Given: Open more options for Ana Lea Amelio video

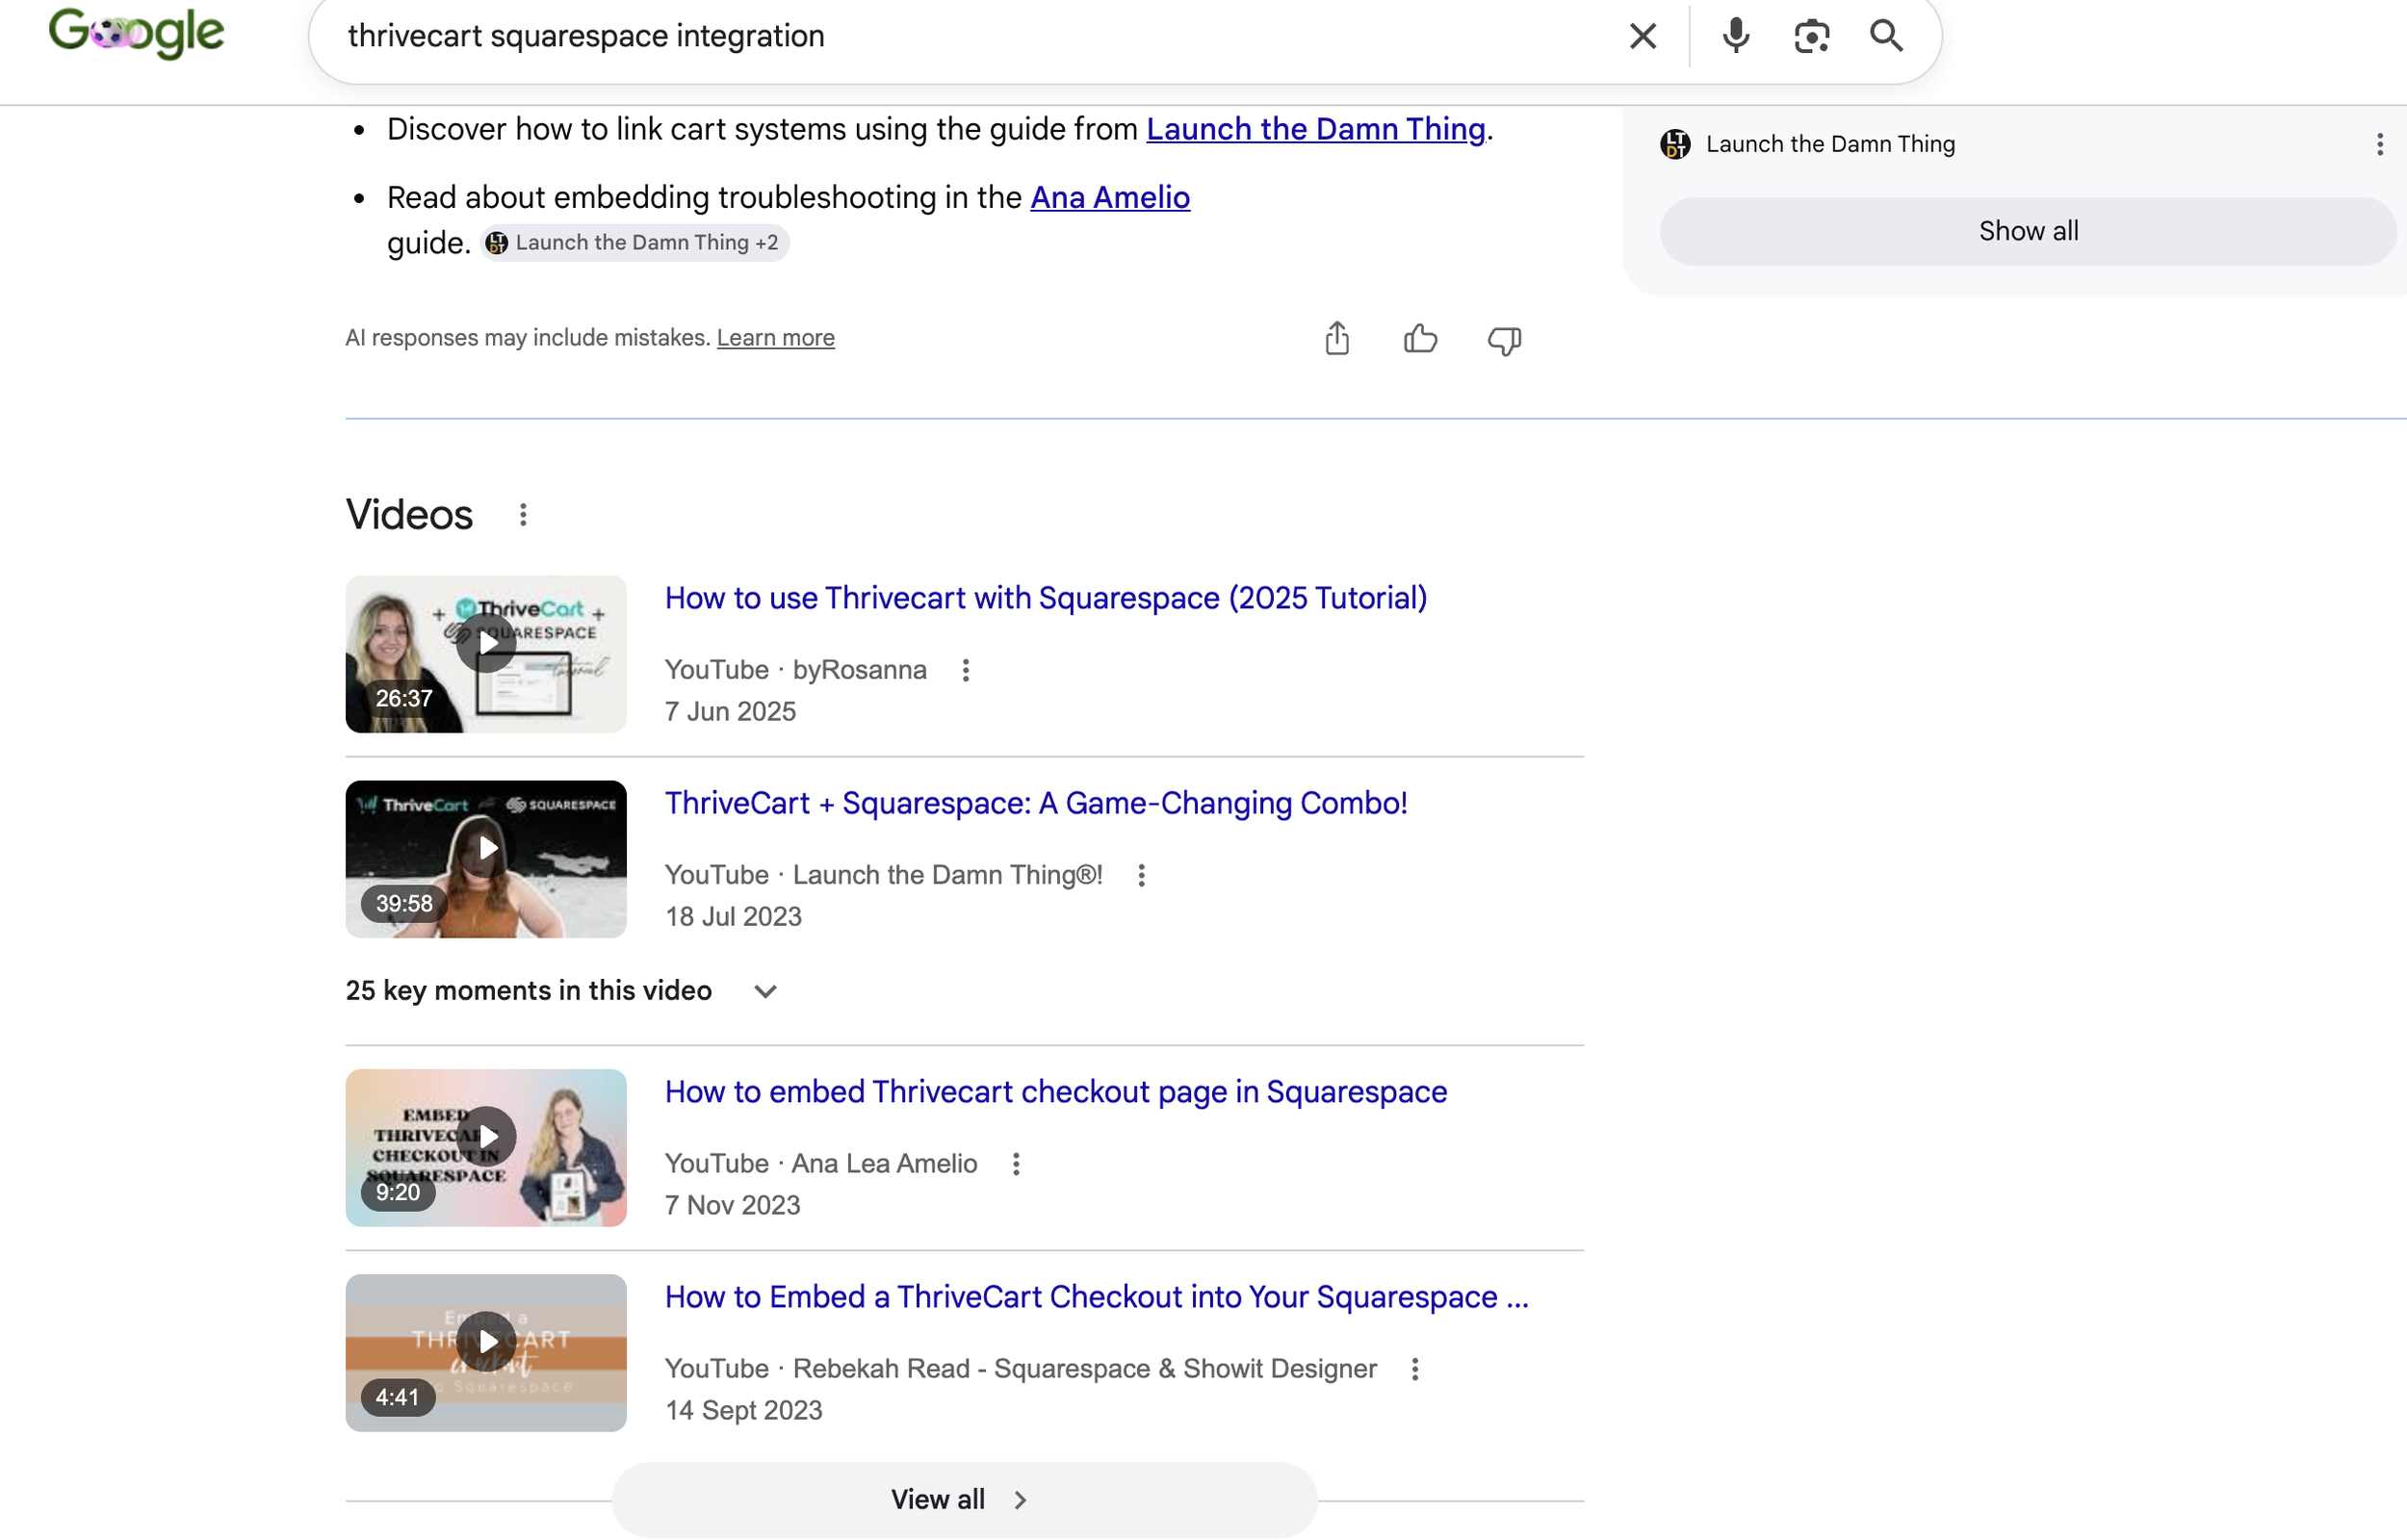Looking at the screenshot, I should click(1016, 1164).
